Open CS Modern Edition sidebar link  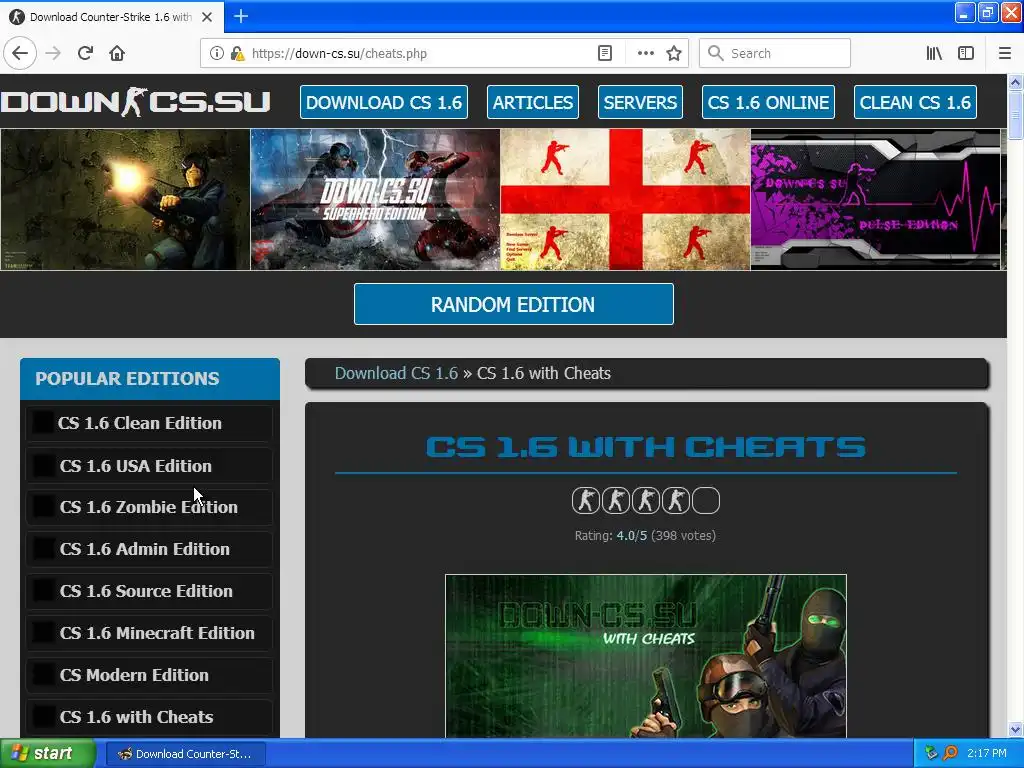pyautogui.click(x=150, y=675)
